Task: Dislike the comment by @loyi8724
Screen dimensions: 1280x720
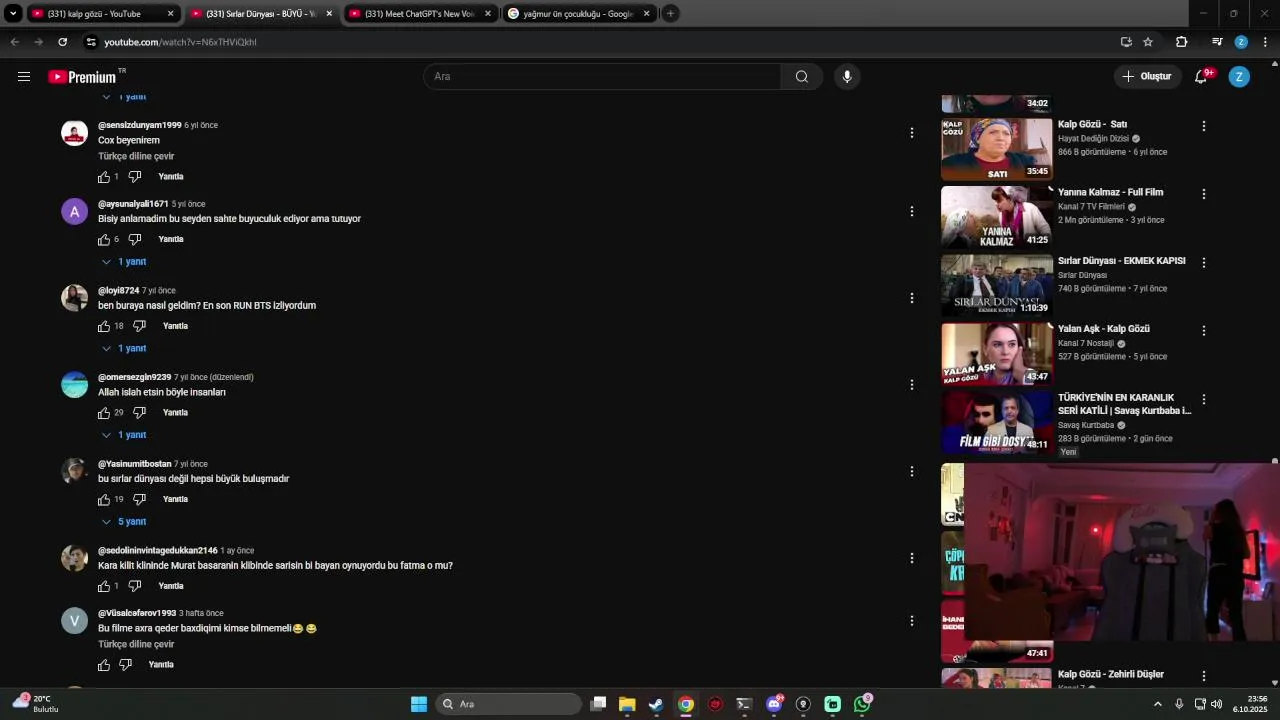Action: click(x=140, y=326)
